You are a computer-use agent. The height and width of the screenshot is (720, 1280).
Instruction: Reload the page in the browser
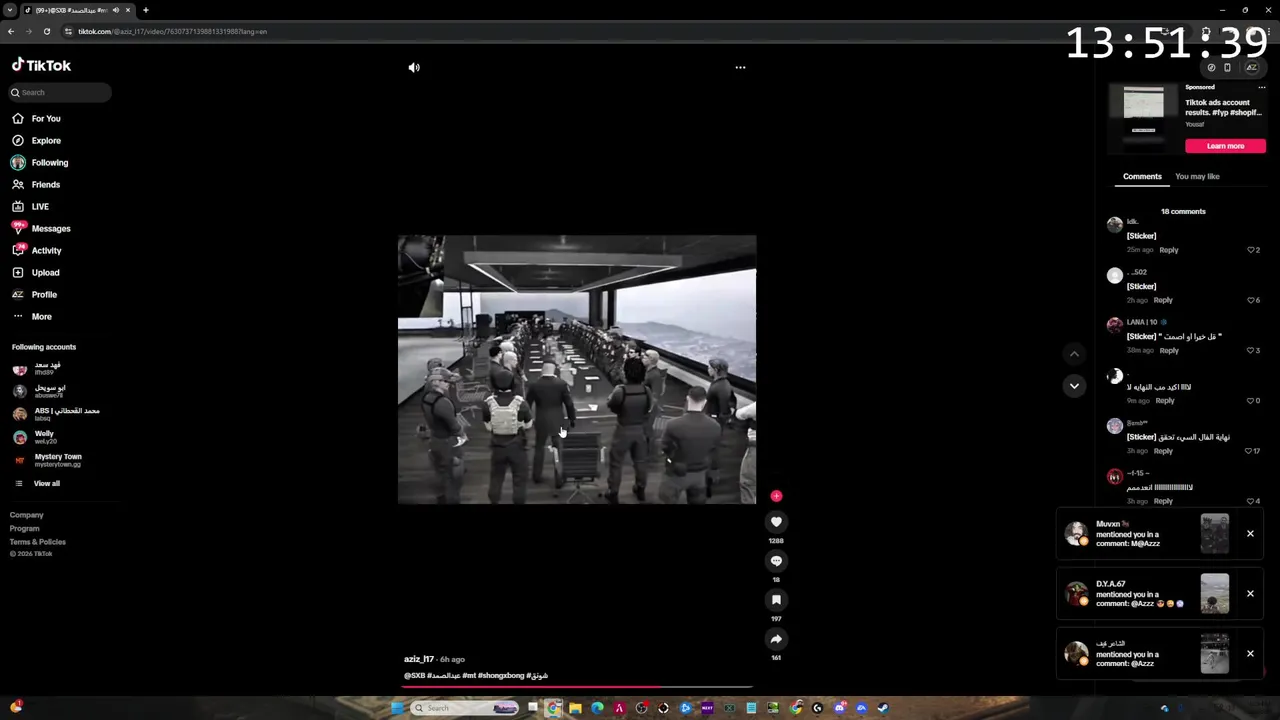click(46, 31)
